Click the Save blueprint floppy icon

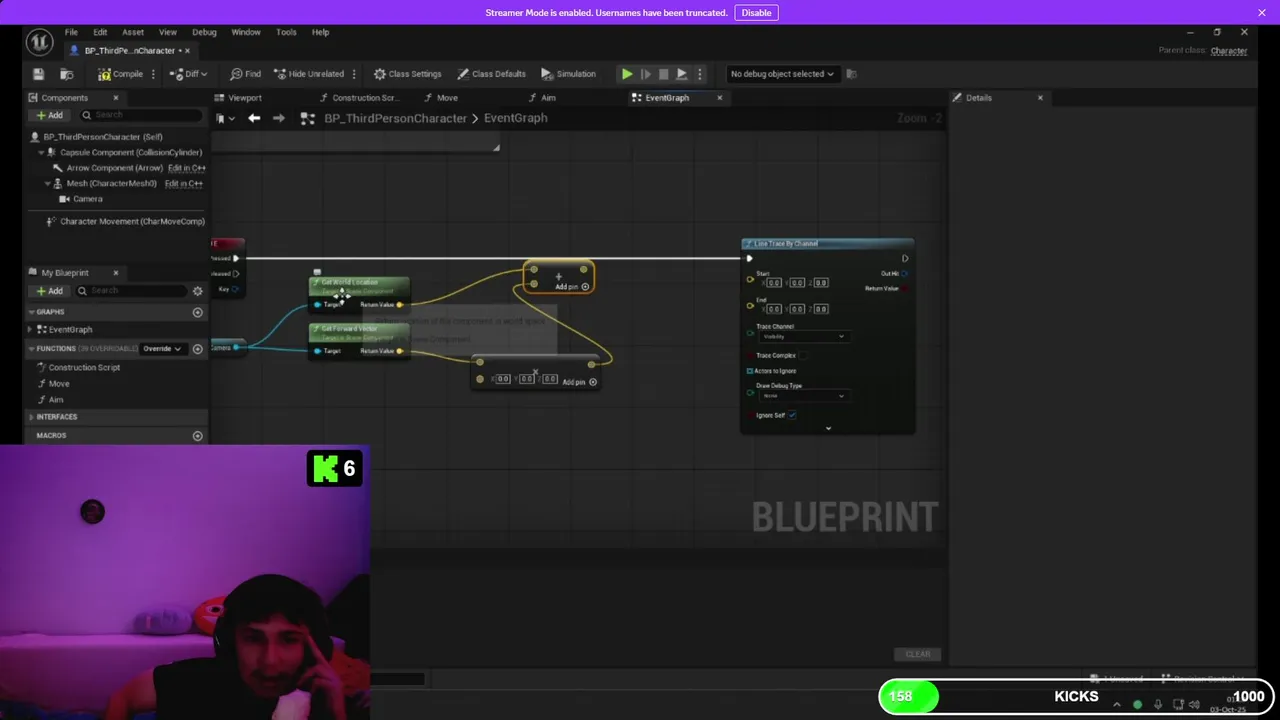[x=38, y=74]
